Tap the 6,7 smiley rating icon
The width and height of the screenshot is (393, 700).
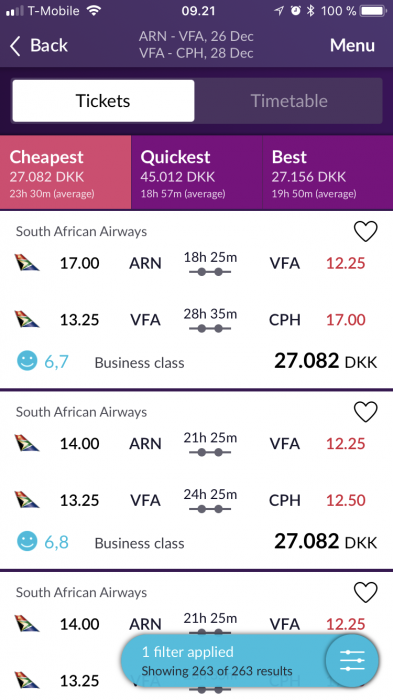coord(27,361)
